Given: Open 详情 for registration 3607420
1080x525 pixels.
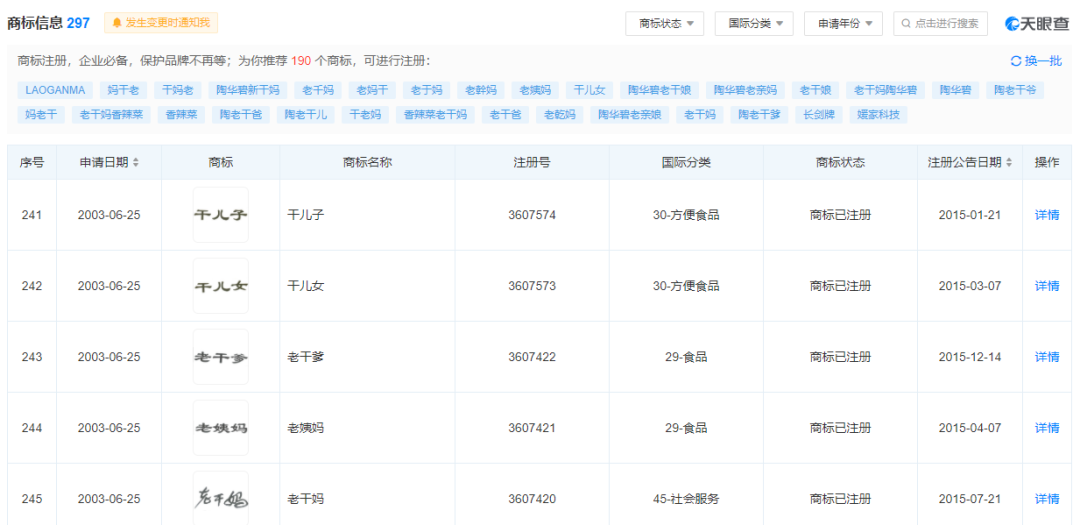Looking at the screenshot, I should pyautogui.click(x=1047, y=499).
